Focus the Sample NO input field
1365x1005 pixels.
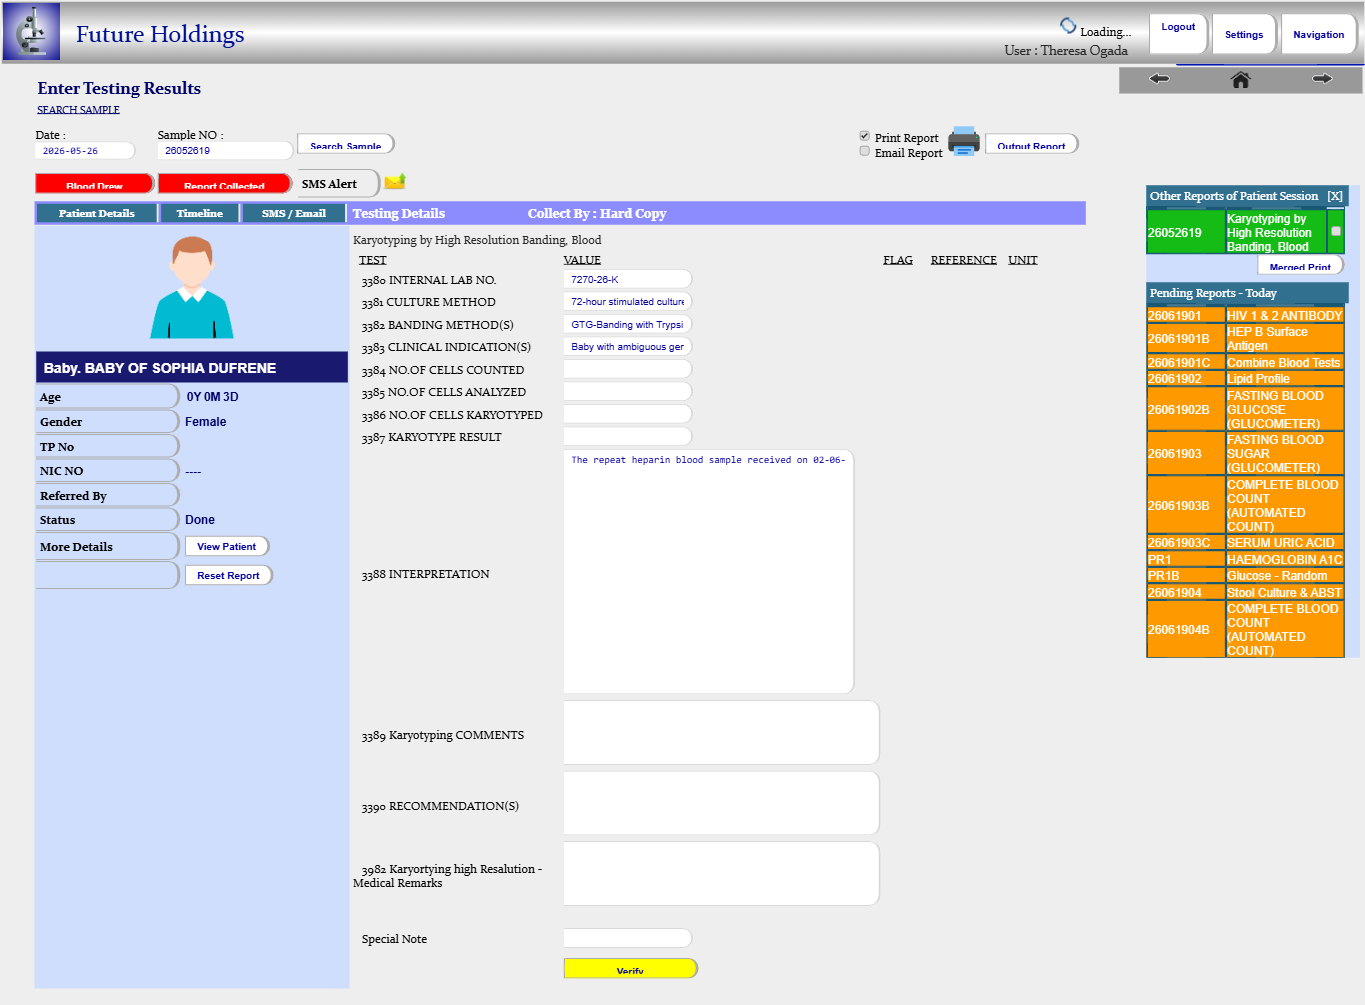tap(225, 151)
